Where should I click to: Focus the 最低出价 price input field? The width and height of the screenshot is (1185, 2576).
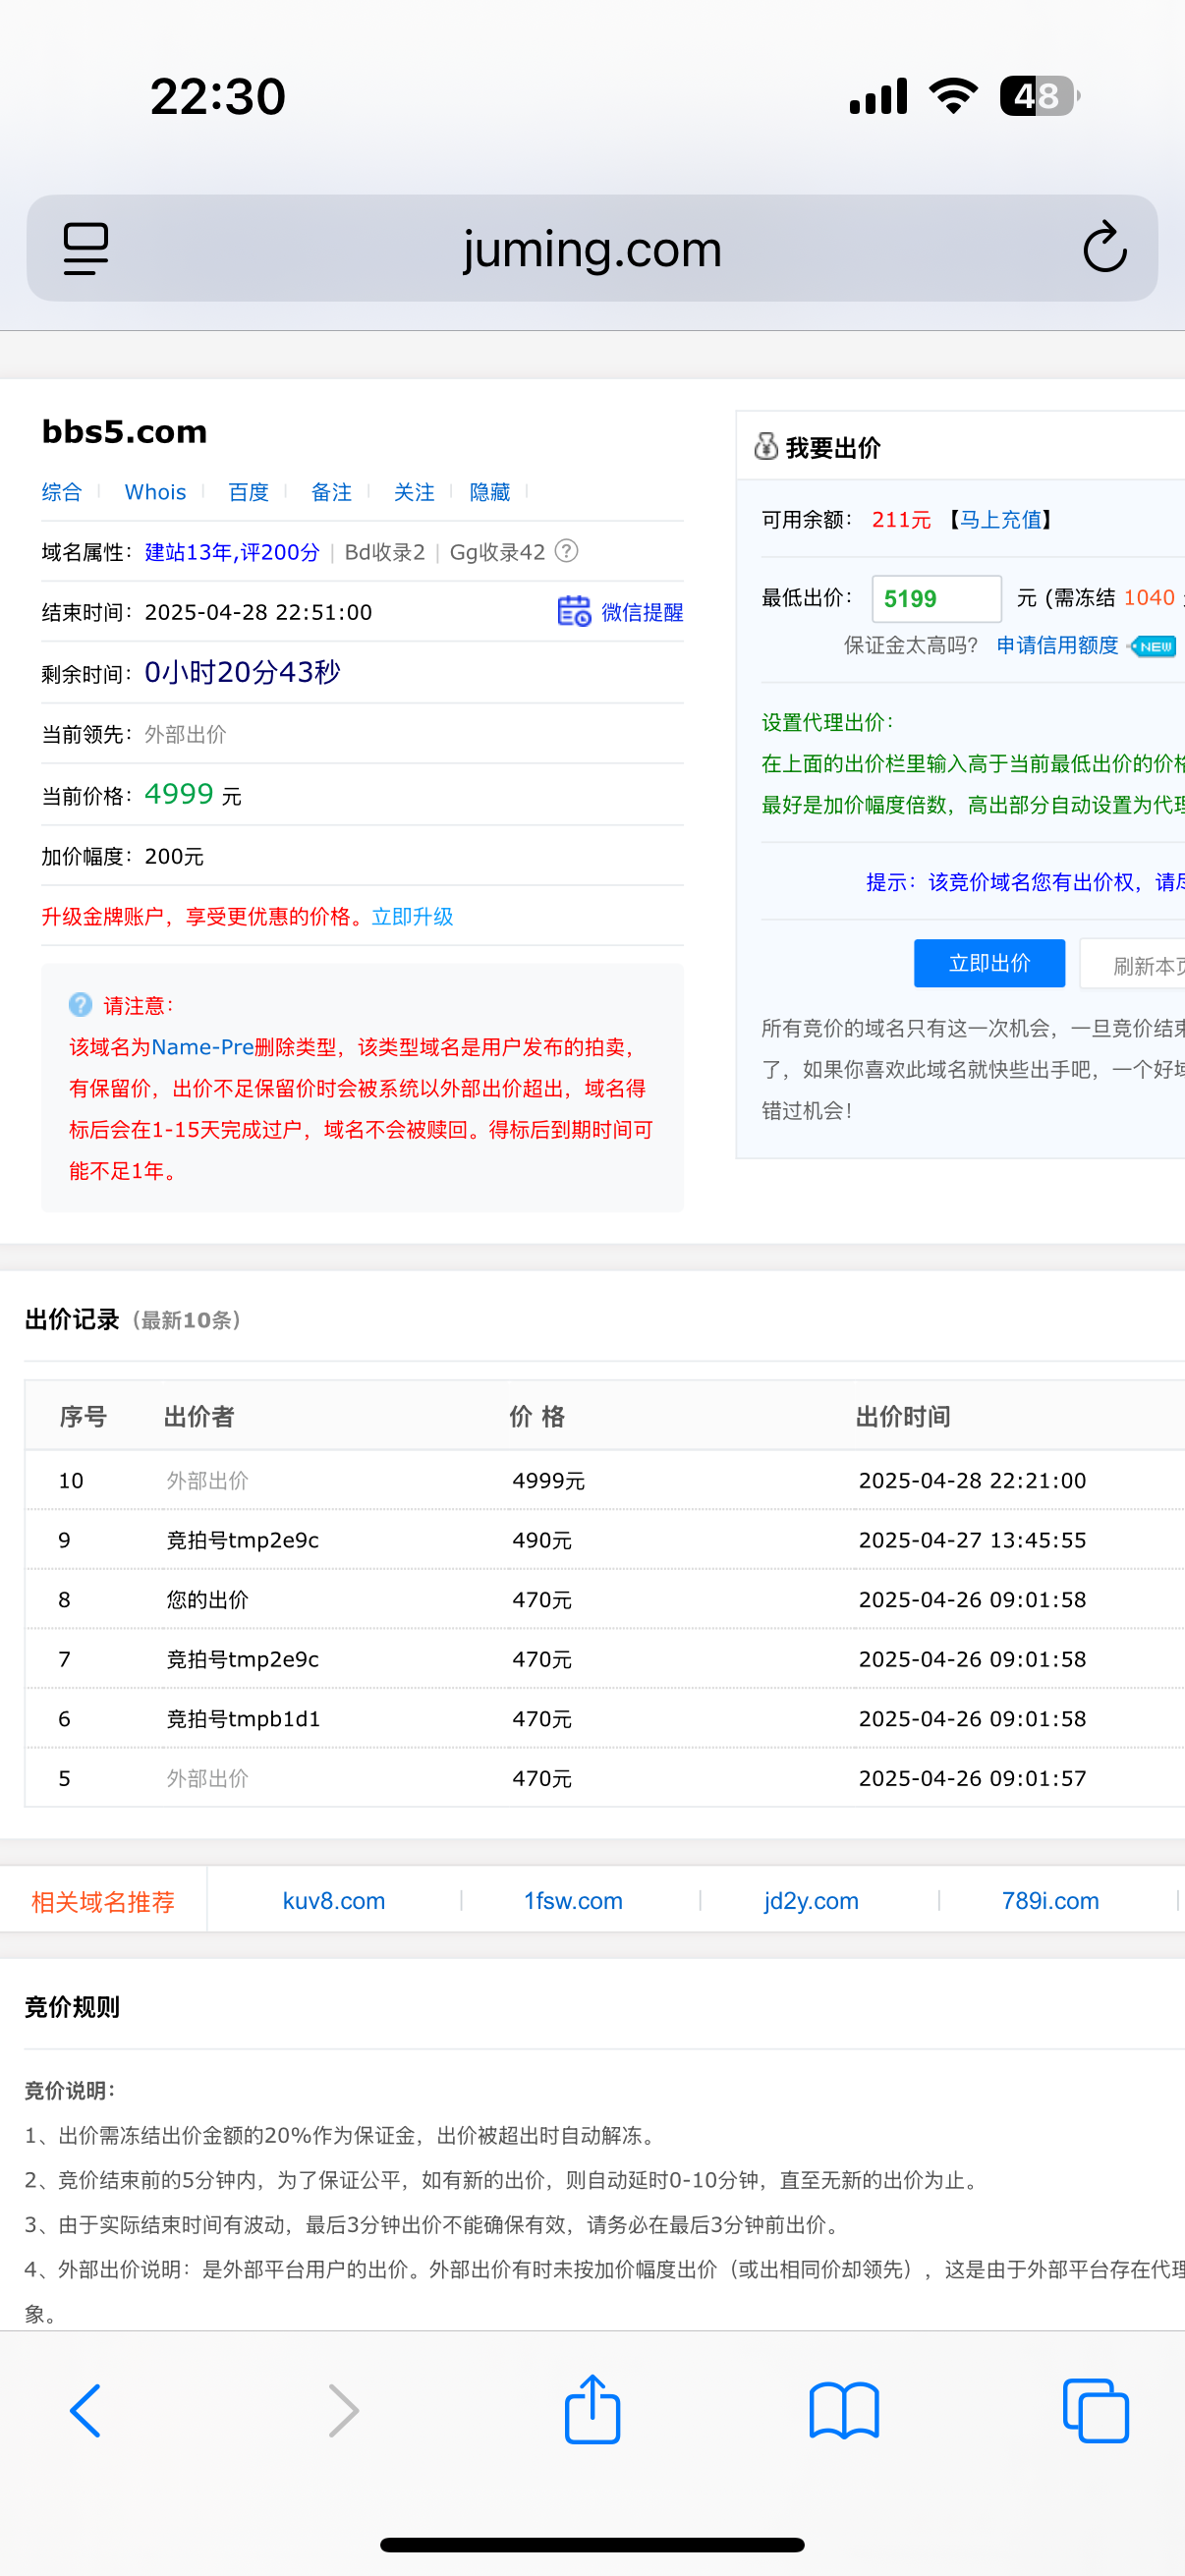point(936,599)
